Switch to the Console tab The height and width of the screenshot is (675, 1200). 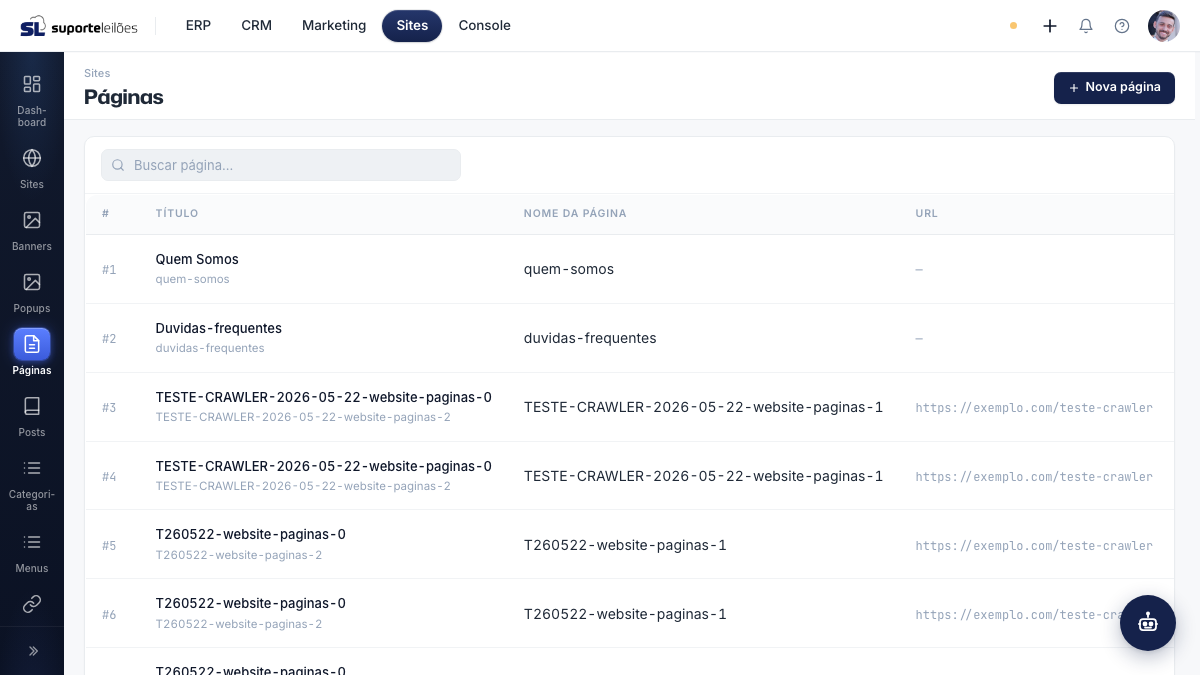tap(485, 26)
